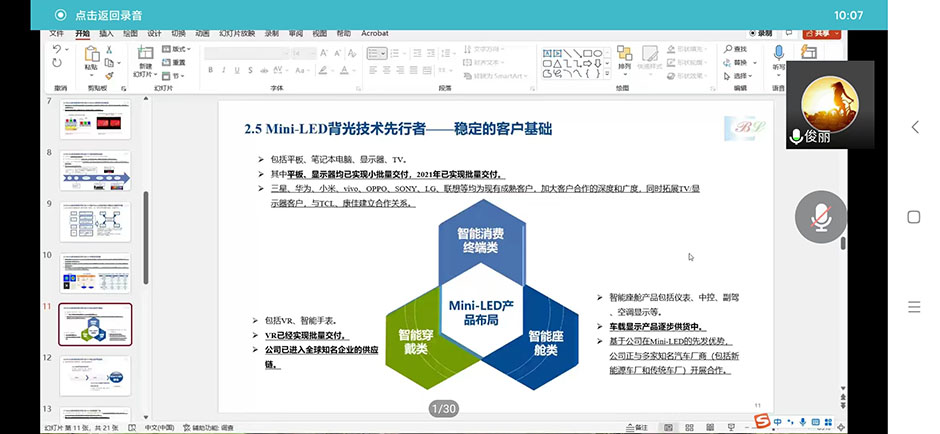The image size is (940, 434).
Task: Click the Clear Formatting icon
Action: [x=350, y=53]
